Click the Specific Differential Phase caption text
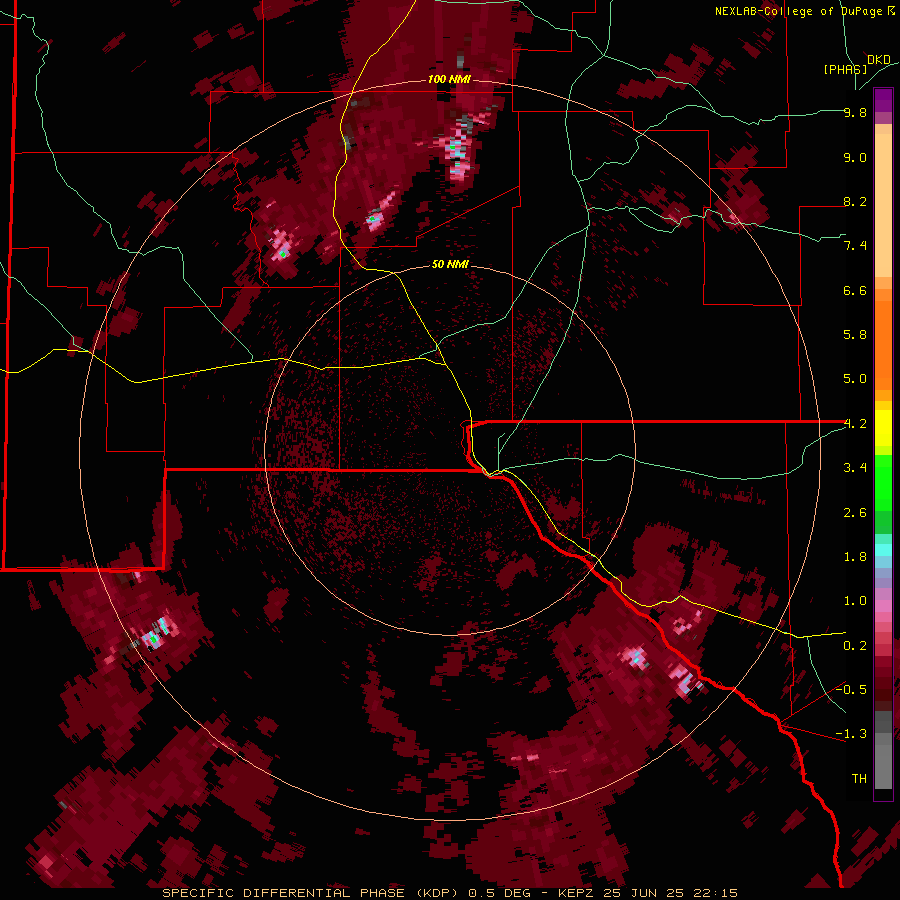Image resolution: width=900 pixels, height=900 pixels. (x=449, y=893)
